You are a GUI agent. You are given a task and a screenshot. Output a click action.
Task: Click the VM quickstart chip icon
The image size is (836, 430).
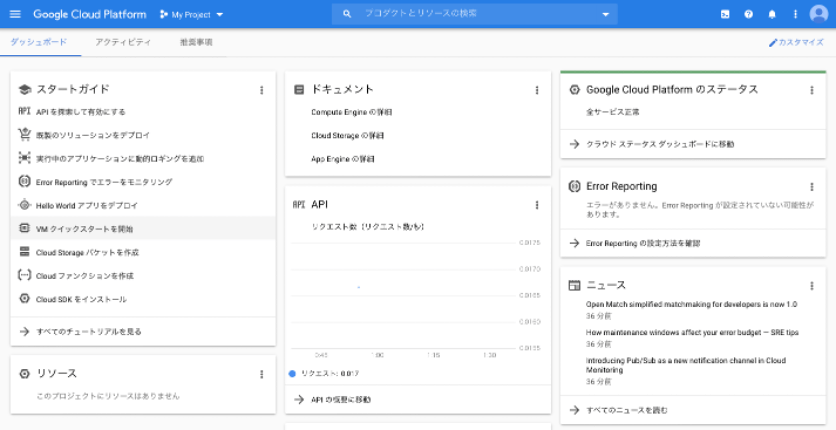click(24, 229)
